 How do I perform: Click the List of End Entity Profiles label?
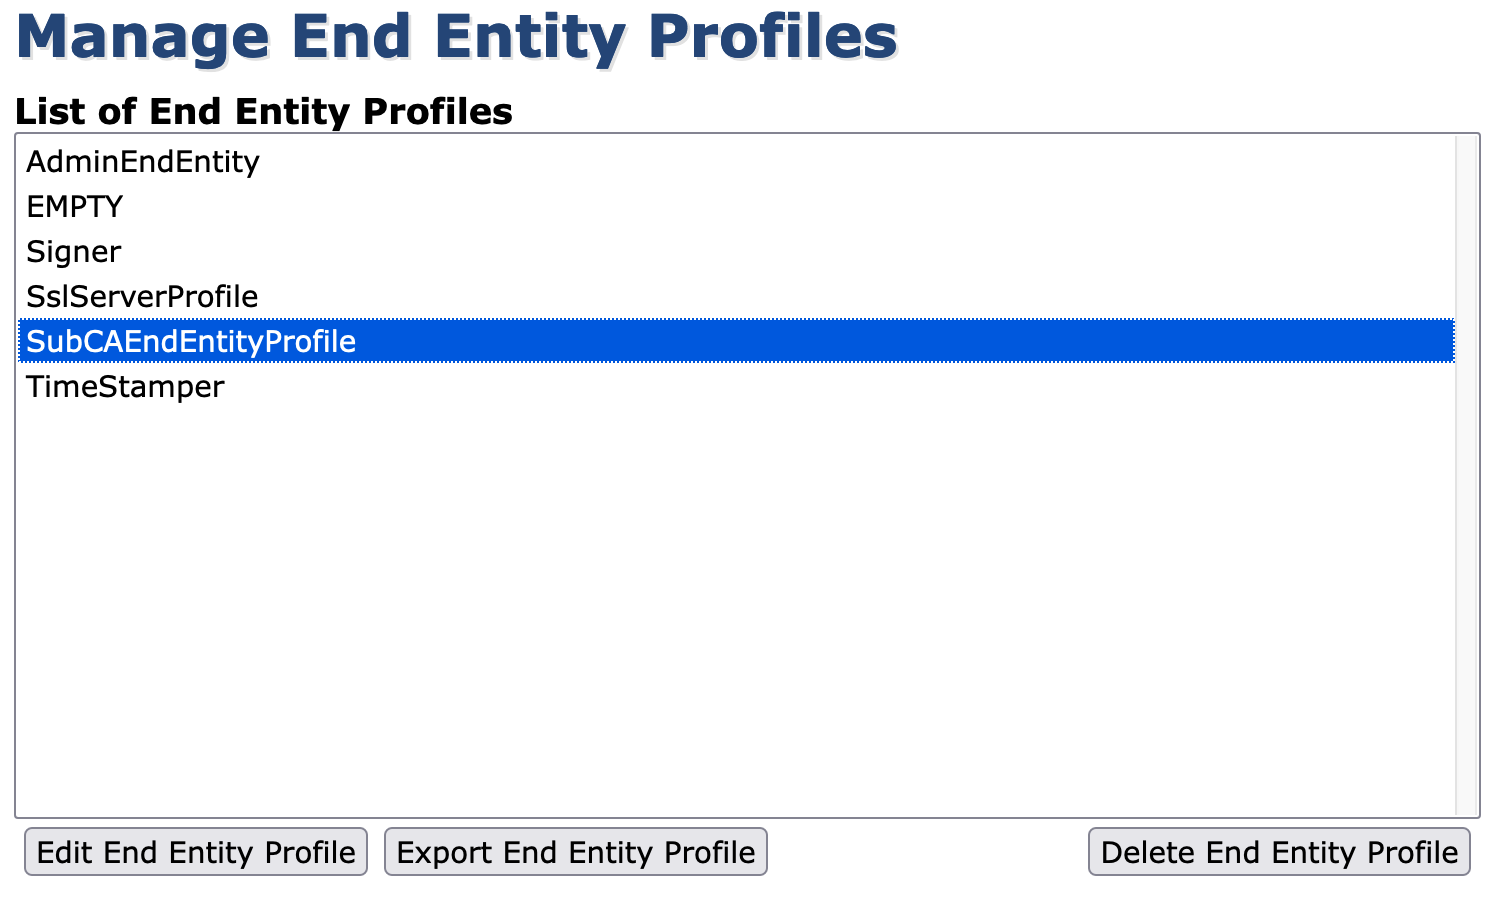pos(264,111)
